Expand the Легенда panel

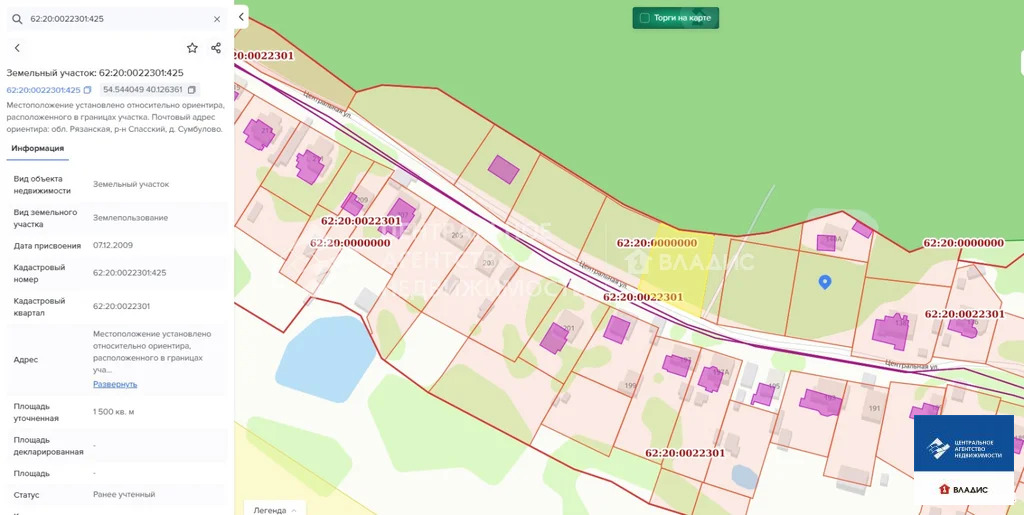pos(274,508)
